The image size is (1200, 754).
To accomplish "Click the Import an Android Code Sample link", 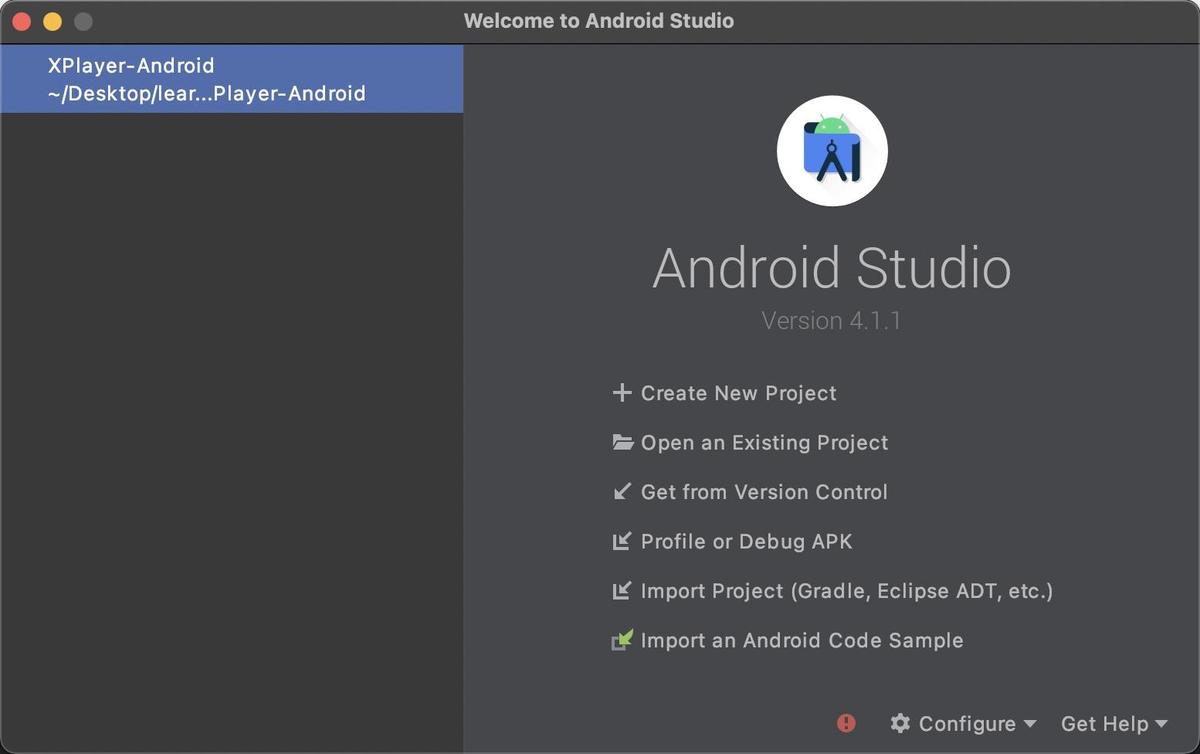I will (x=802, y=640).
